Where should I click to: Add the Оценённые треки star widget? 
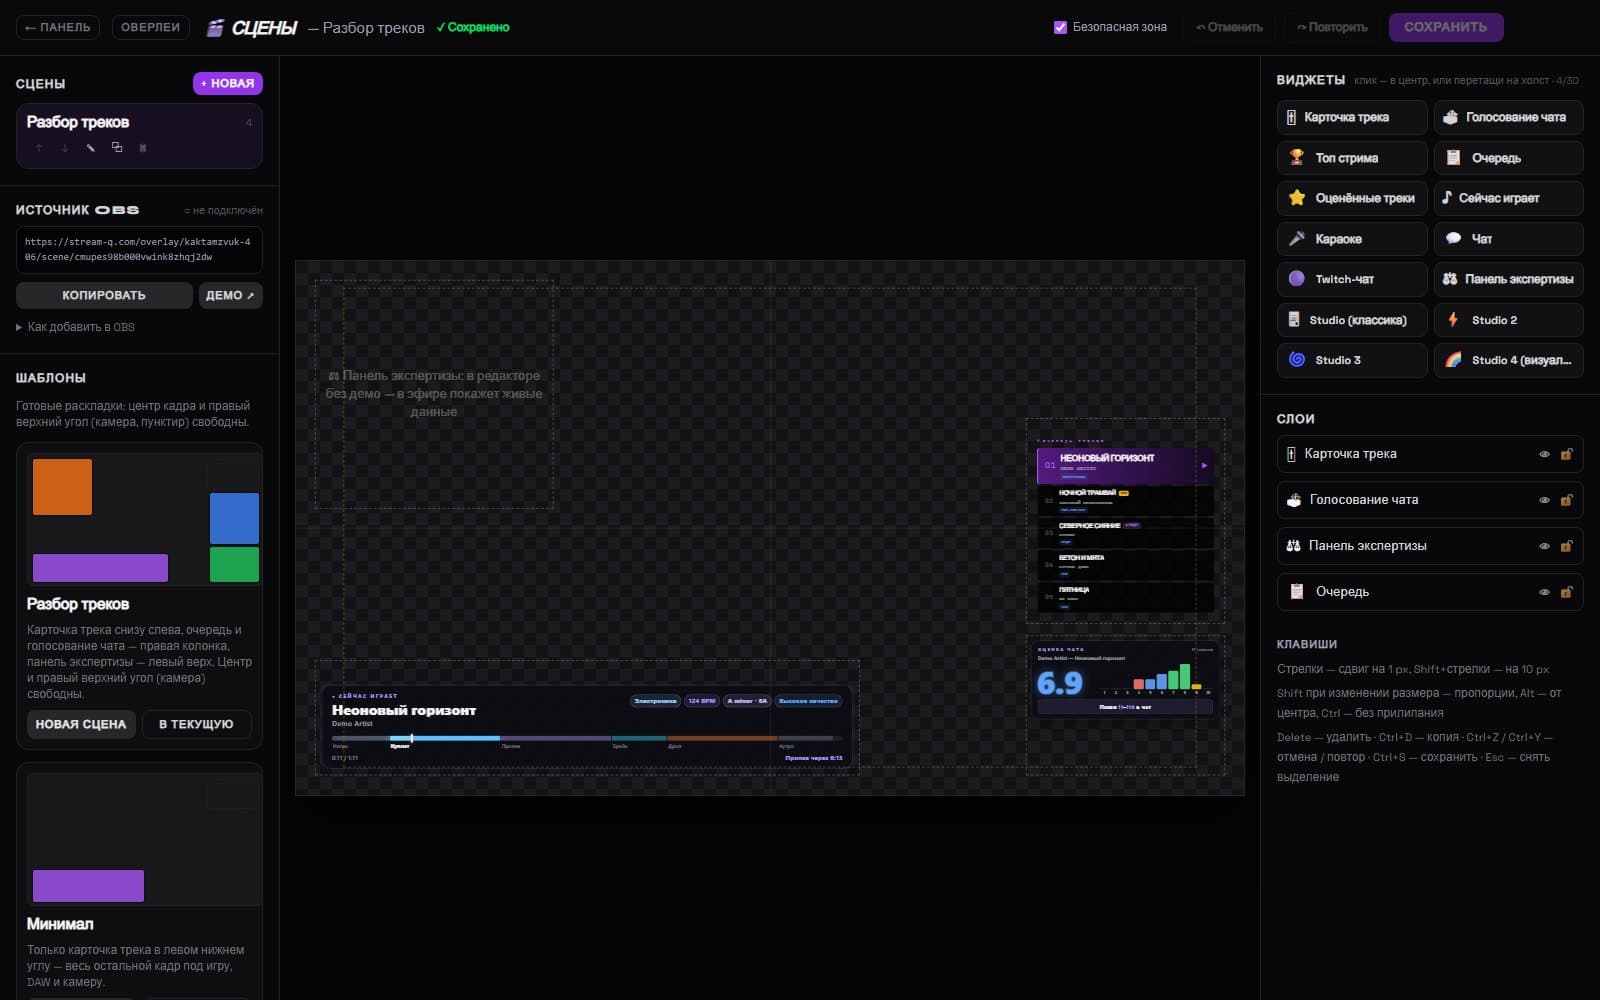(x=1352, y=198)
